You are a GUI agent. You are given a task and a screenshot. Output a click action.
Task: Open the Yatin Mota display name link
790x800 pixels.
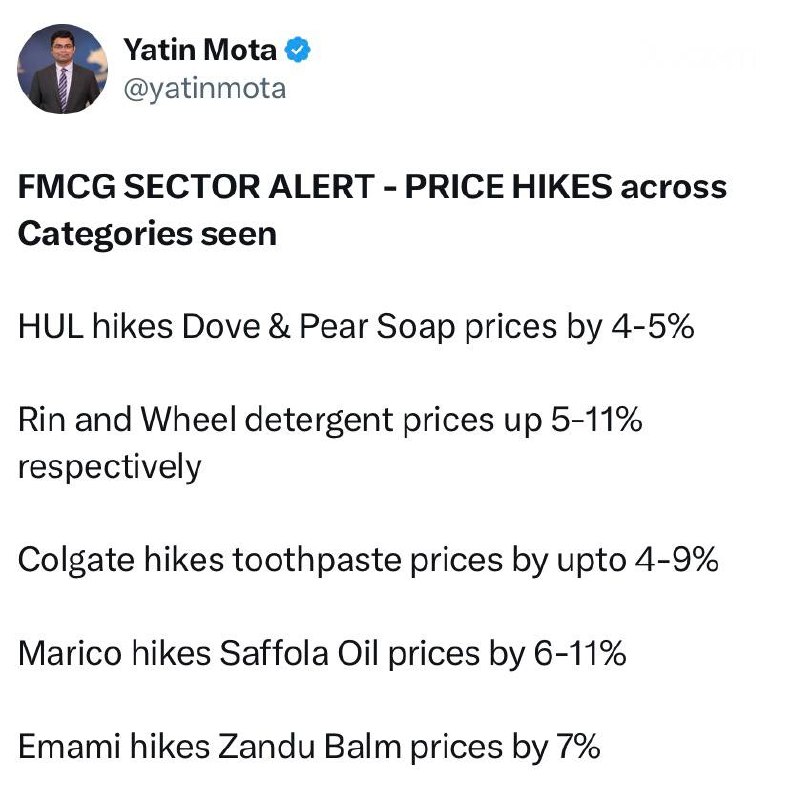click(x=200, y=50)
